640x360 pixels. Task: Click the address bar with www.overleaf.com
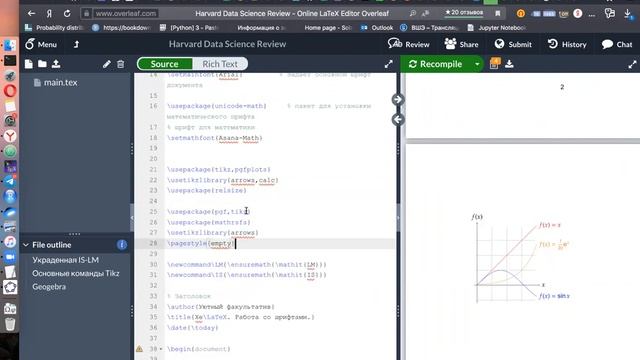pos(126,13)
